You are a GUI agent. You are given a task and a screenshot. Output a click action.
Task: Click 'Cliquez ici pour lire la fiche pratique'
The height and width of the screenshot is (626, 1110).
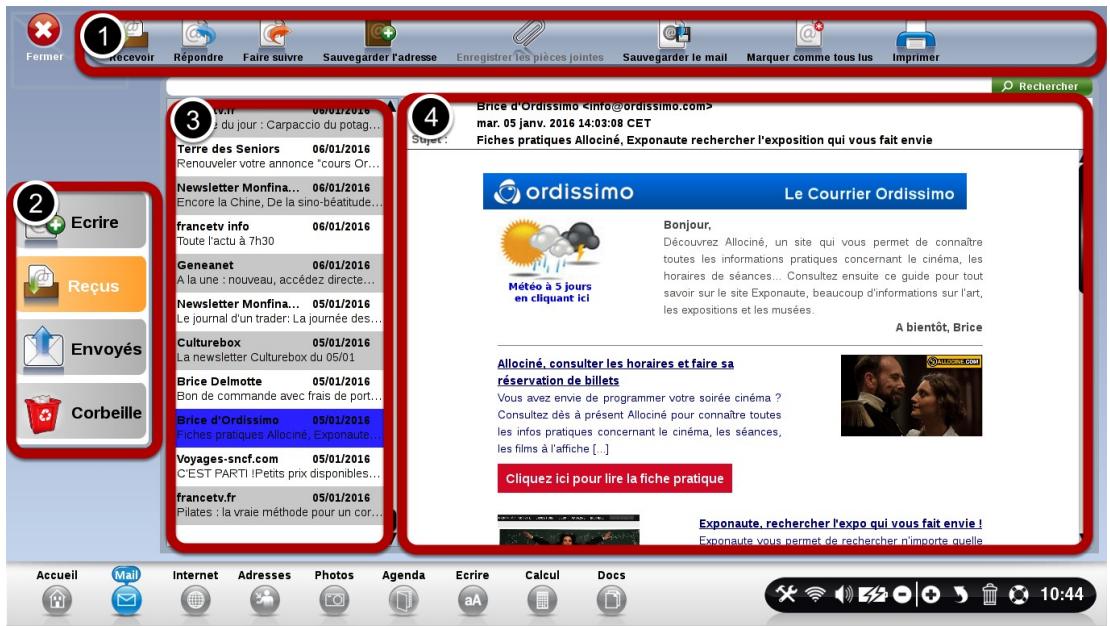pos(614,479)
